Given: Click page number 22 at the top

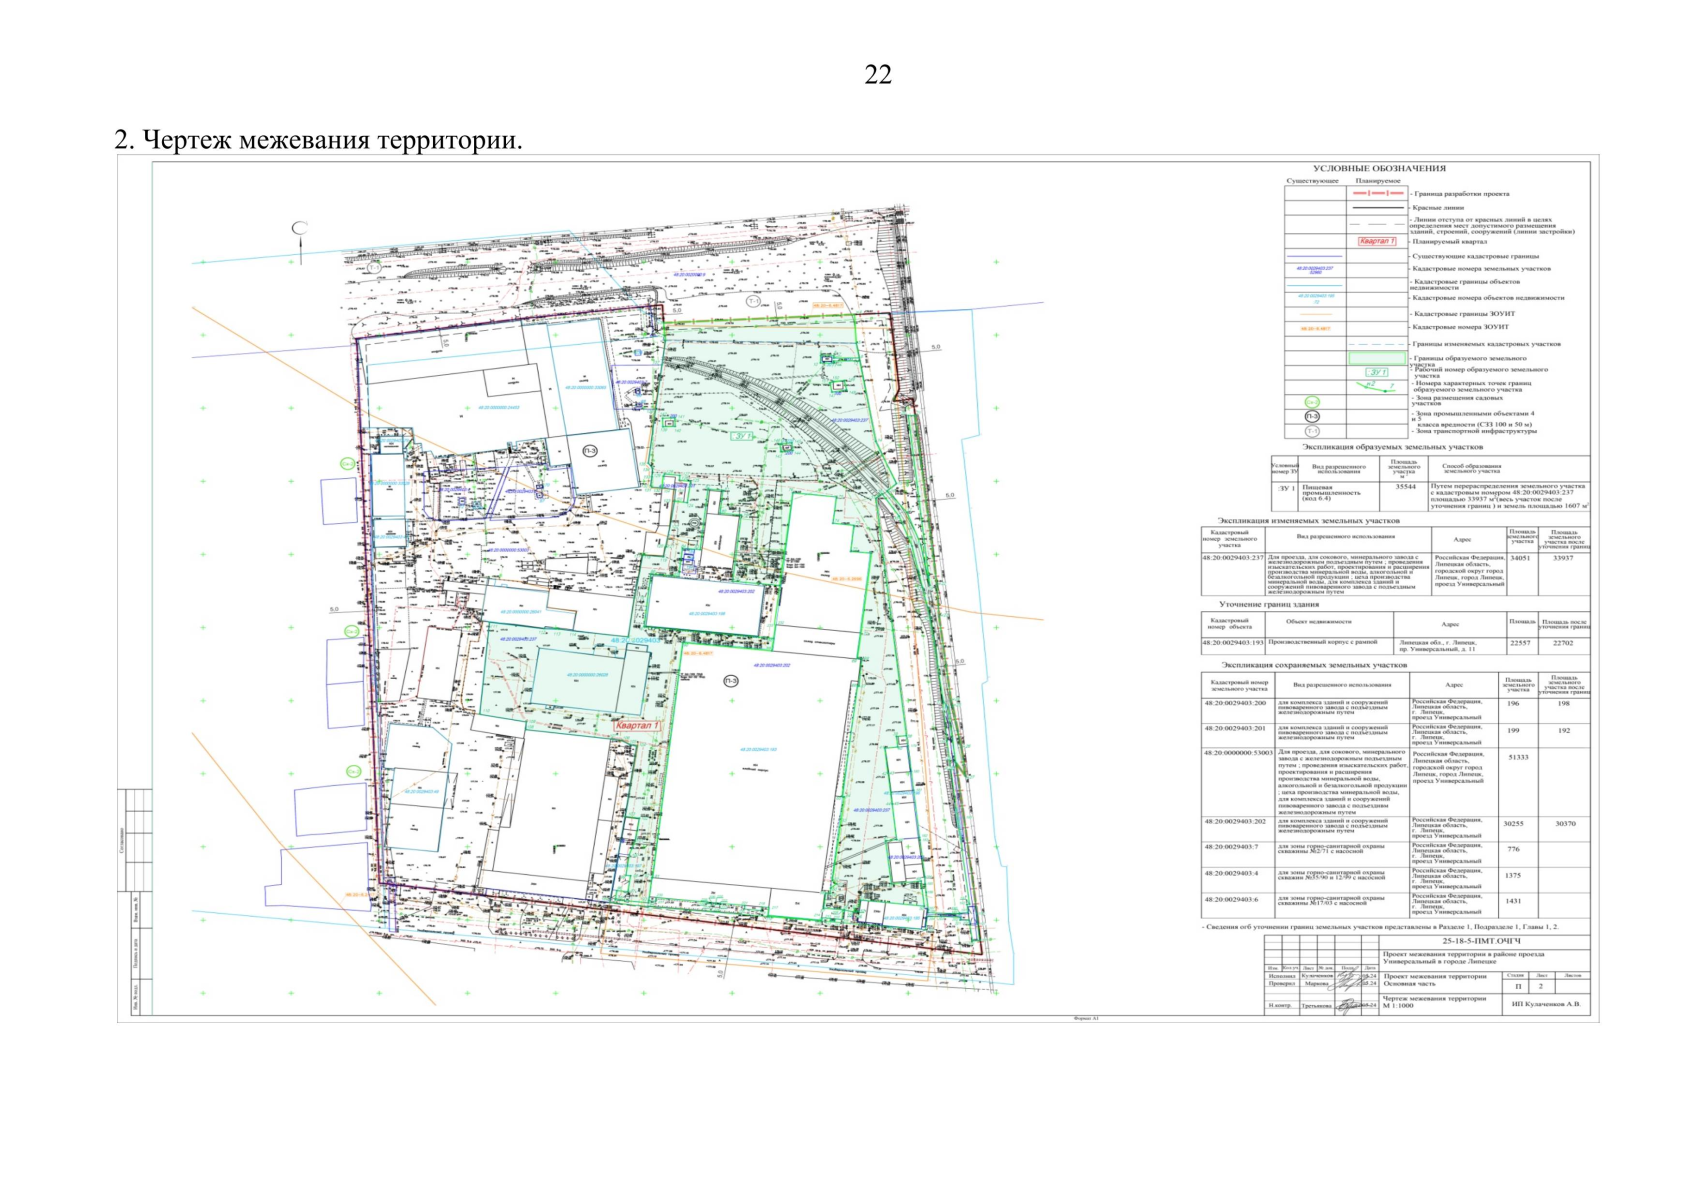Looking at the screenshot, I should point(877,75).
